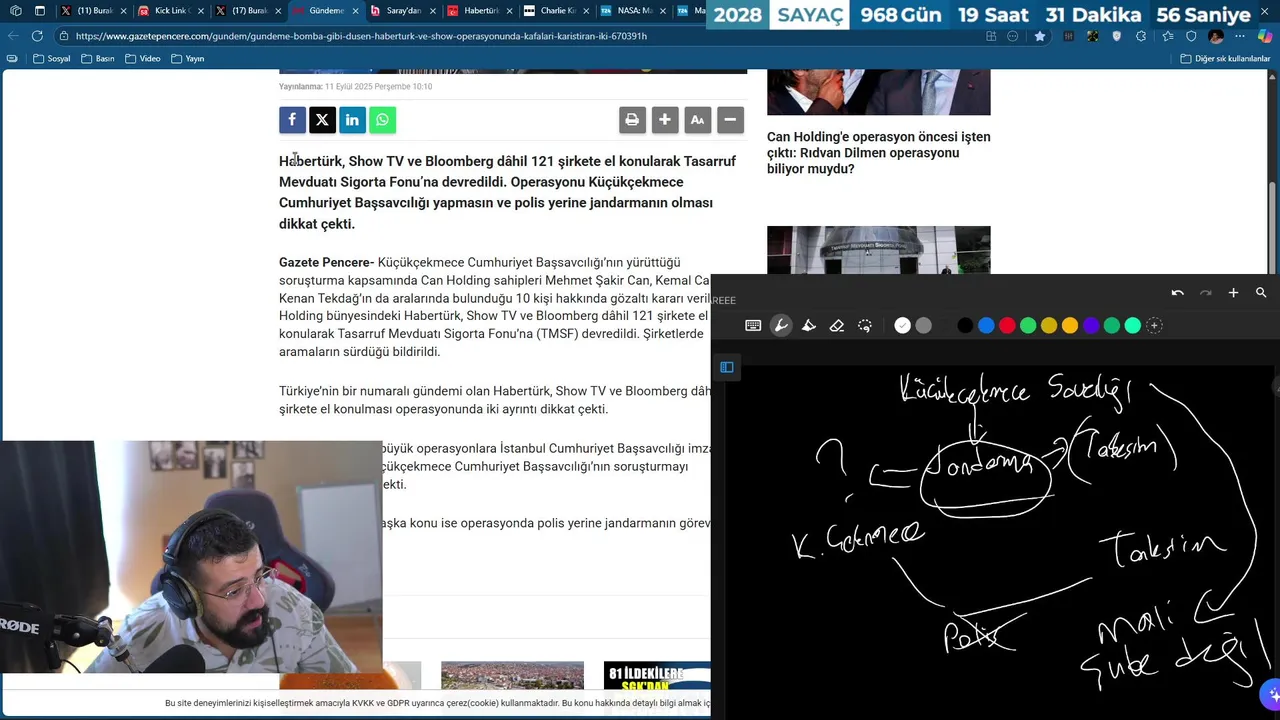Pick the red pen color
Screen dimensions: 1280x720
(1007, 325)
